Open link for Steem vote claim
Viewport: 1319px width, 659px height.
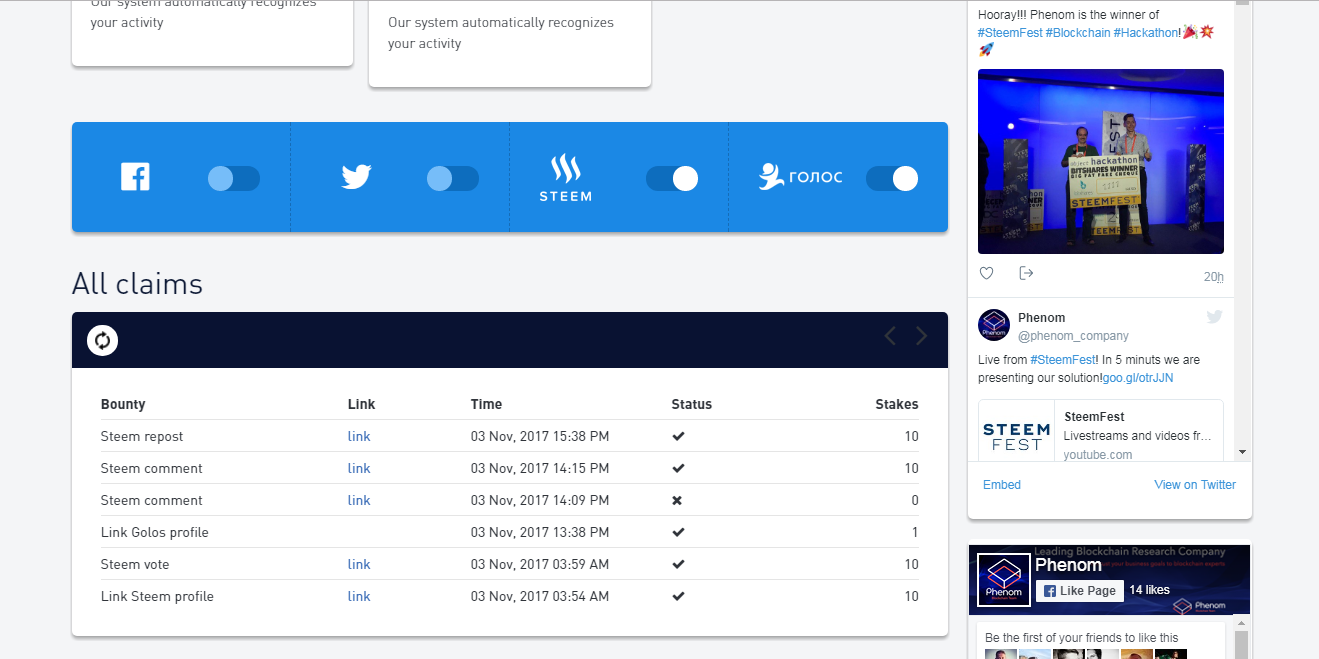359,564
